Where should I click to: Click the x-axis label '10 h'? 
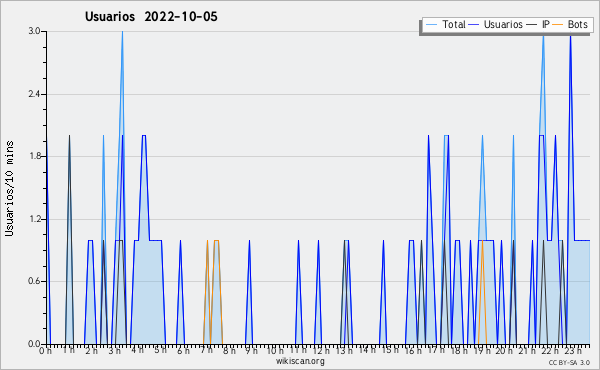tap(275, 350)
